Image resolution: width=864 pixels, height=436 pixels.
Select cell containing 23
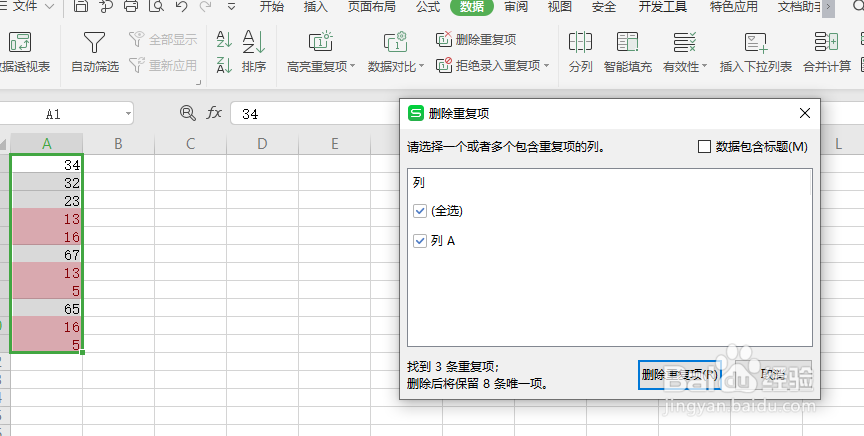(x=47, y=201)
